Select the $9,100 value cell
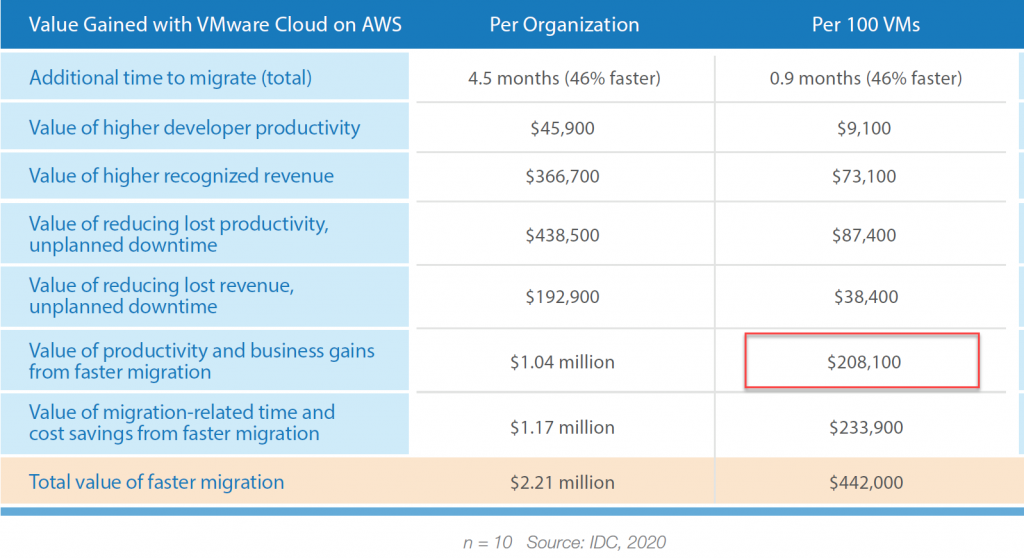 point(865,128)
